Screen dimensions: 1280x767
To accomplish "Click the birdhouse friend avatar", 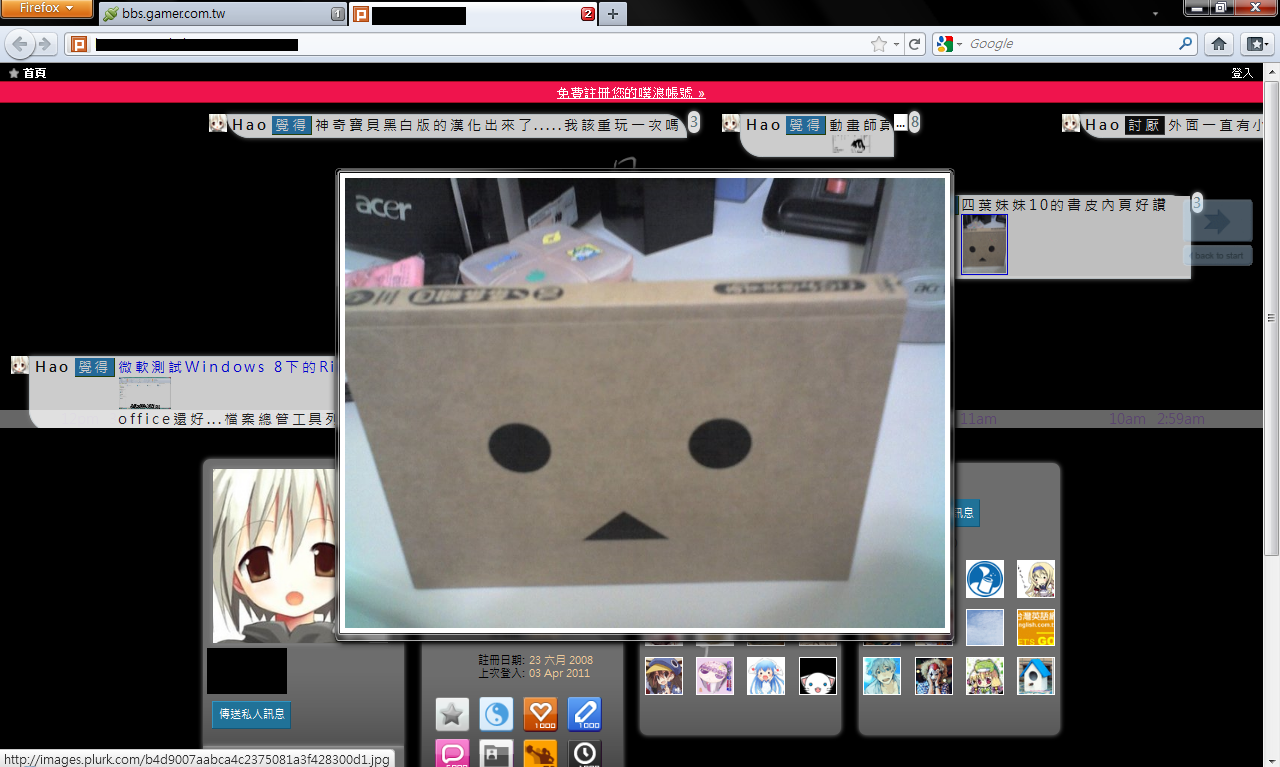I will (1035, 676).
